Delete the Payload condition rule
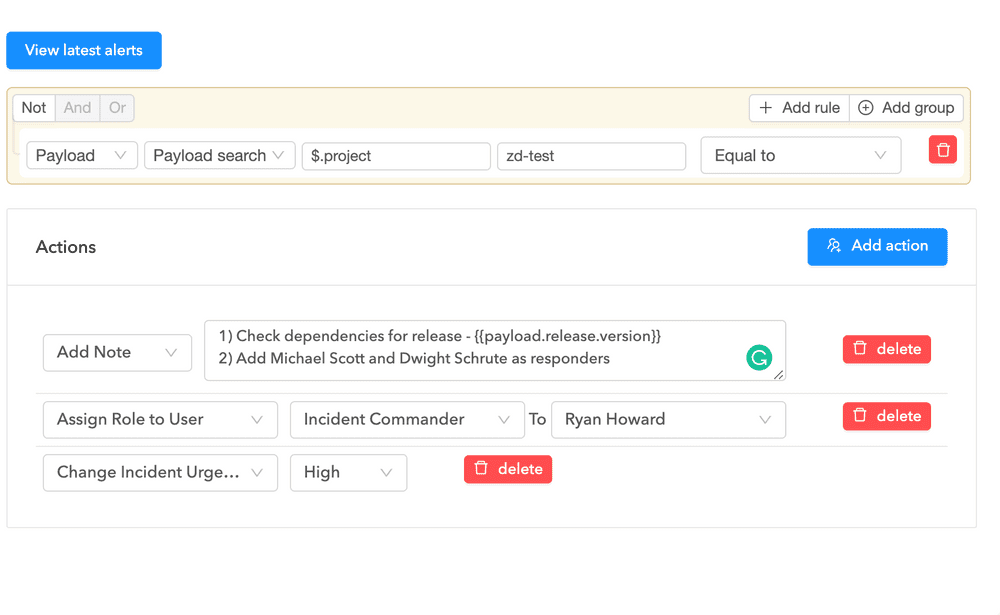 point(942,149)
